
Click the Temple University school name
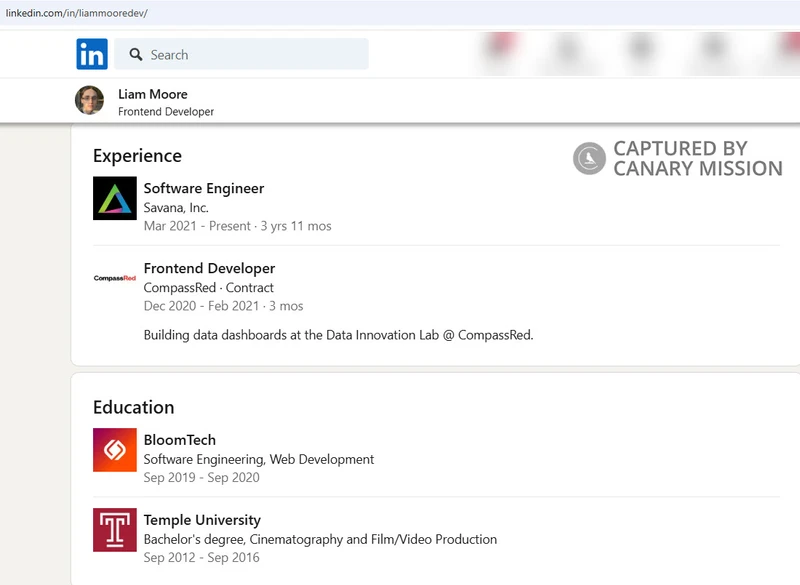[201, 520]
